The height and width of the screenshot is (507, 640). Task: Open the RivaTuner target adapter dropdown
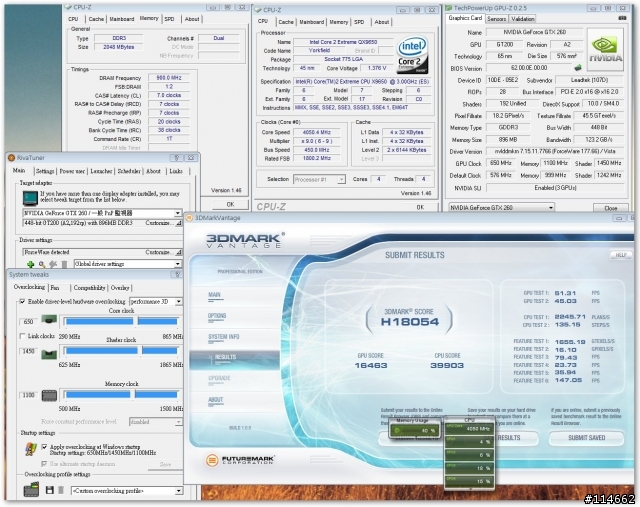(x=178, y=213)
